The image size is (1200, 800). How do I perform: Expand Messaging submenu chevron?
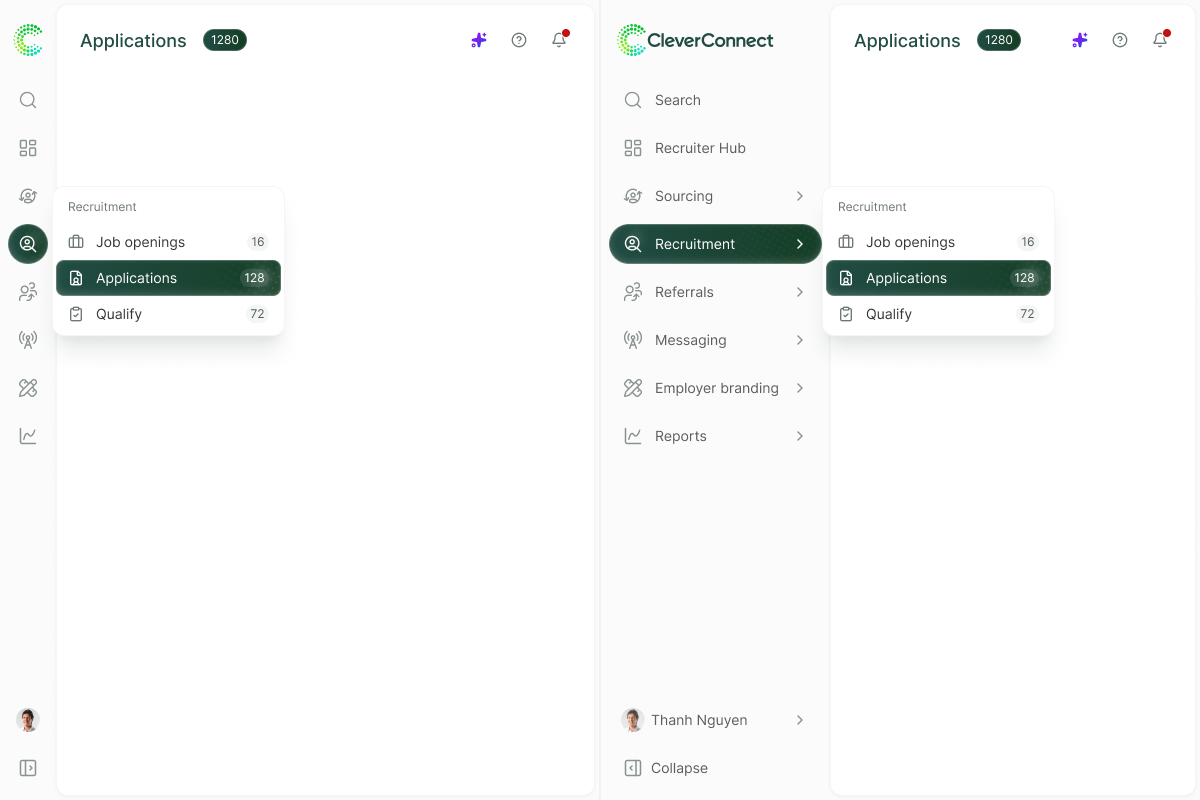coord(800,340)
